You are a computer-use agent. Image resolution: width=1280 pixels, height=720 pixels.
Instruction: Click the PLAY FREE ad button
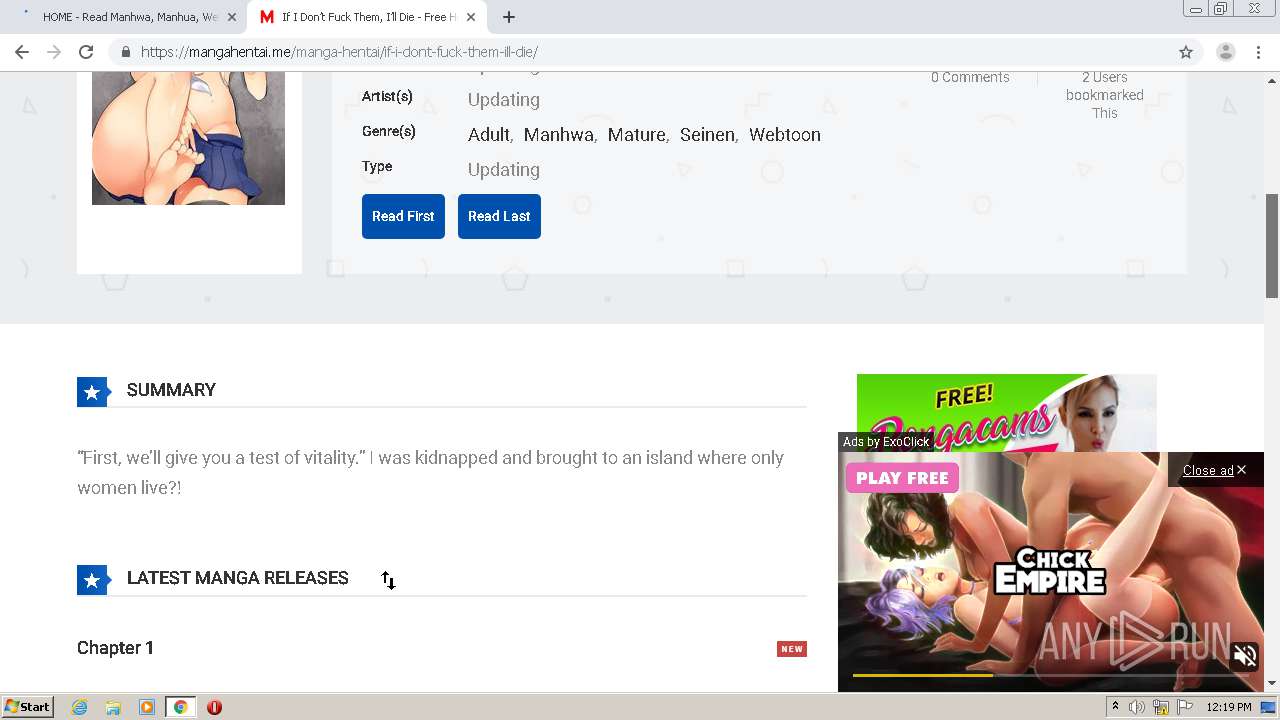902,478
